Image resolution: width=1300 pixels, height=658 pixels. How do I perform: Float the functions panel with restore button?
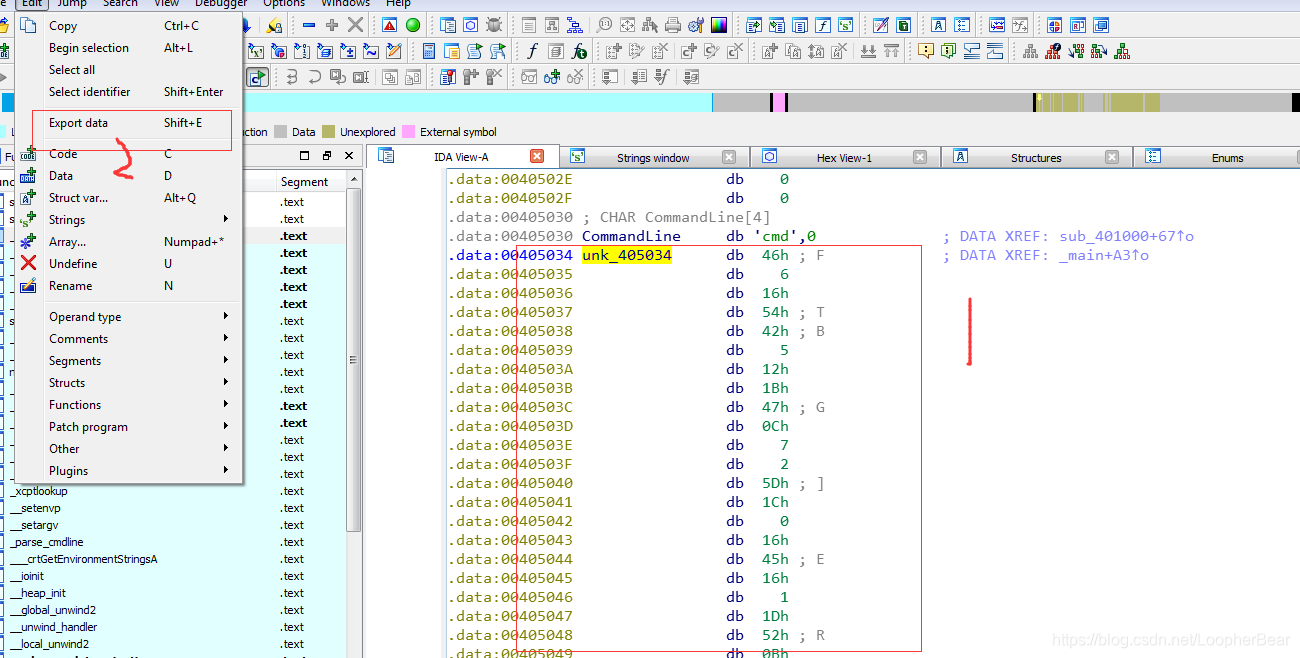coord(327,156)
